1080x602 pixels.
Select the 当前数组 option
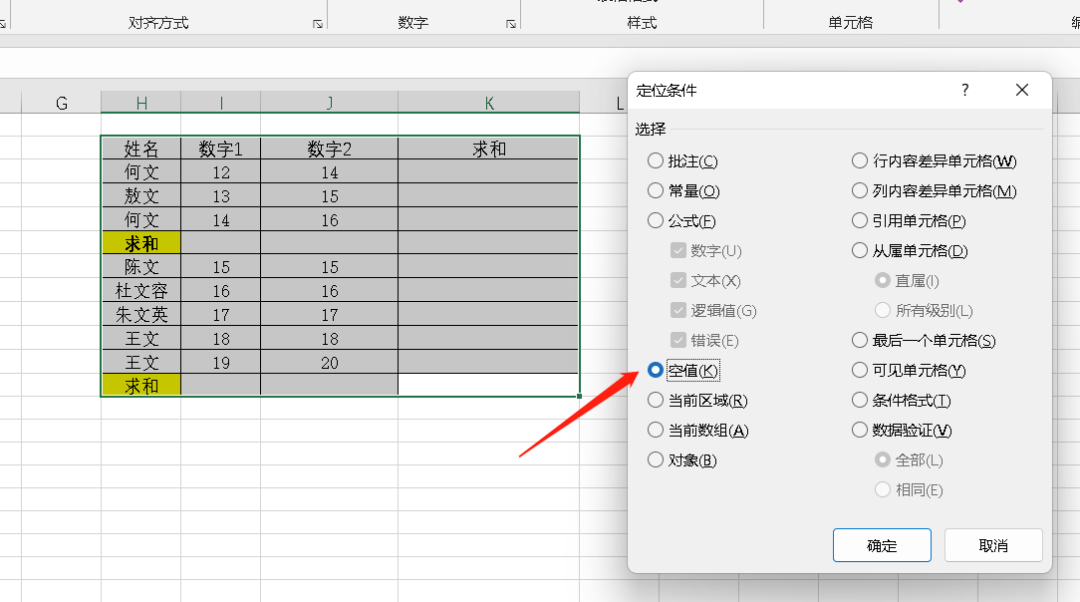655,430
